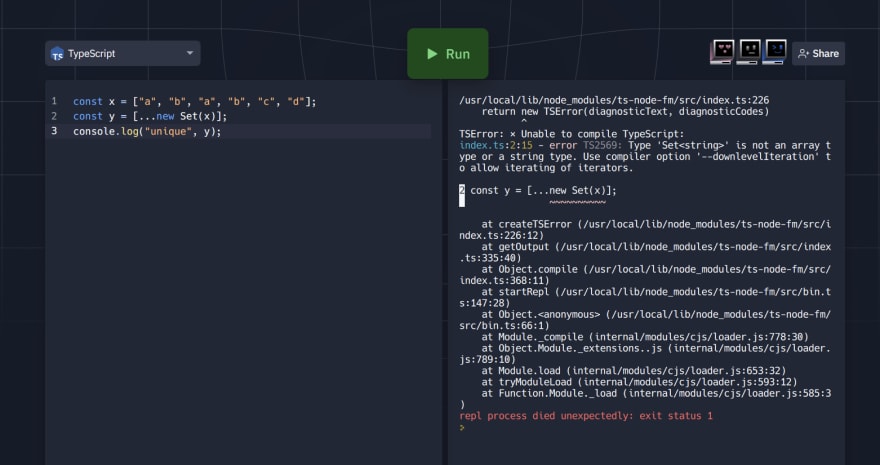Viewport: 880px width, 465px height.
Task: Click 'at createTSError' stack trace line
Action: [x=645, y=230]
